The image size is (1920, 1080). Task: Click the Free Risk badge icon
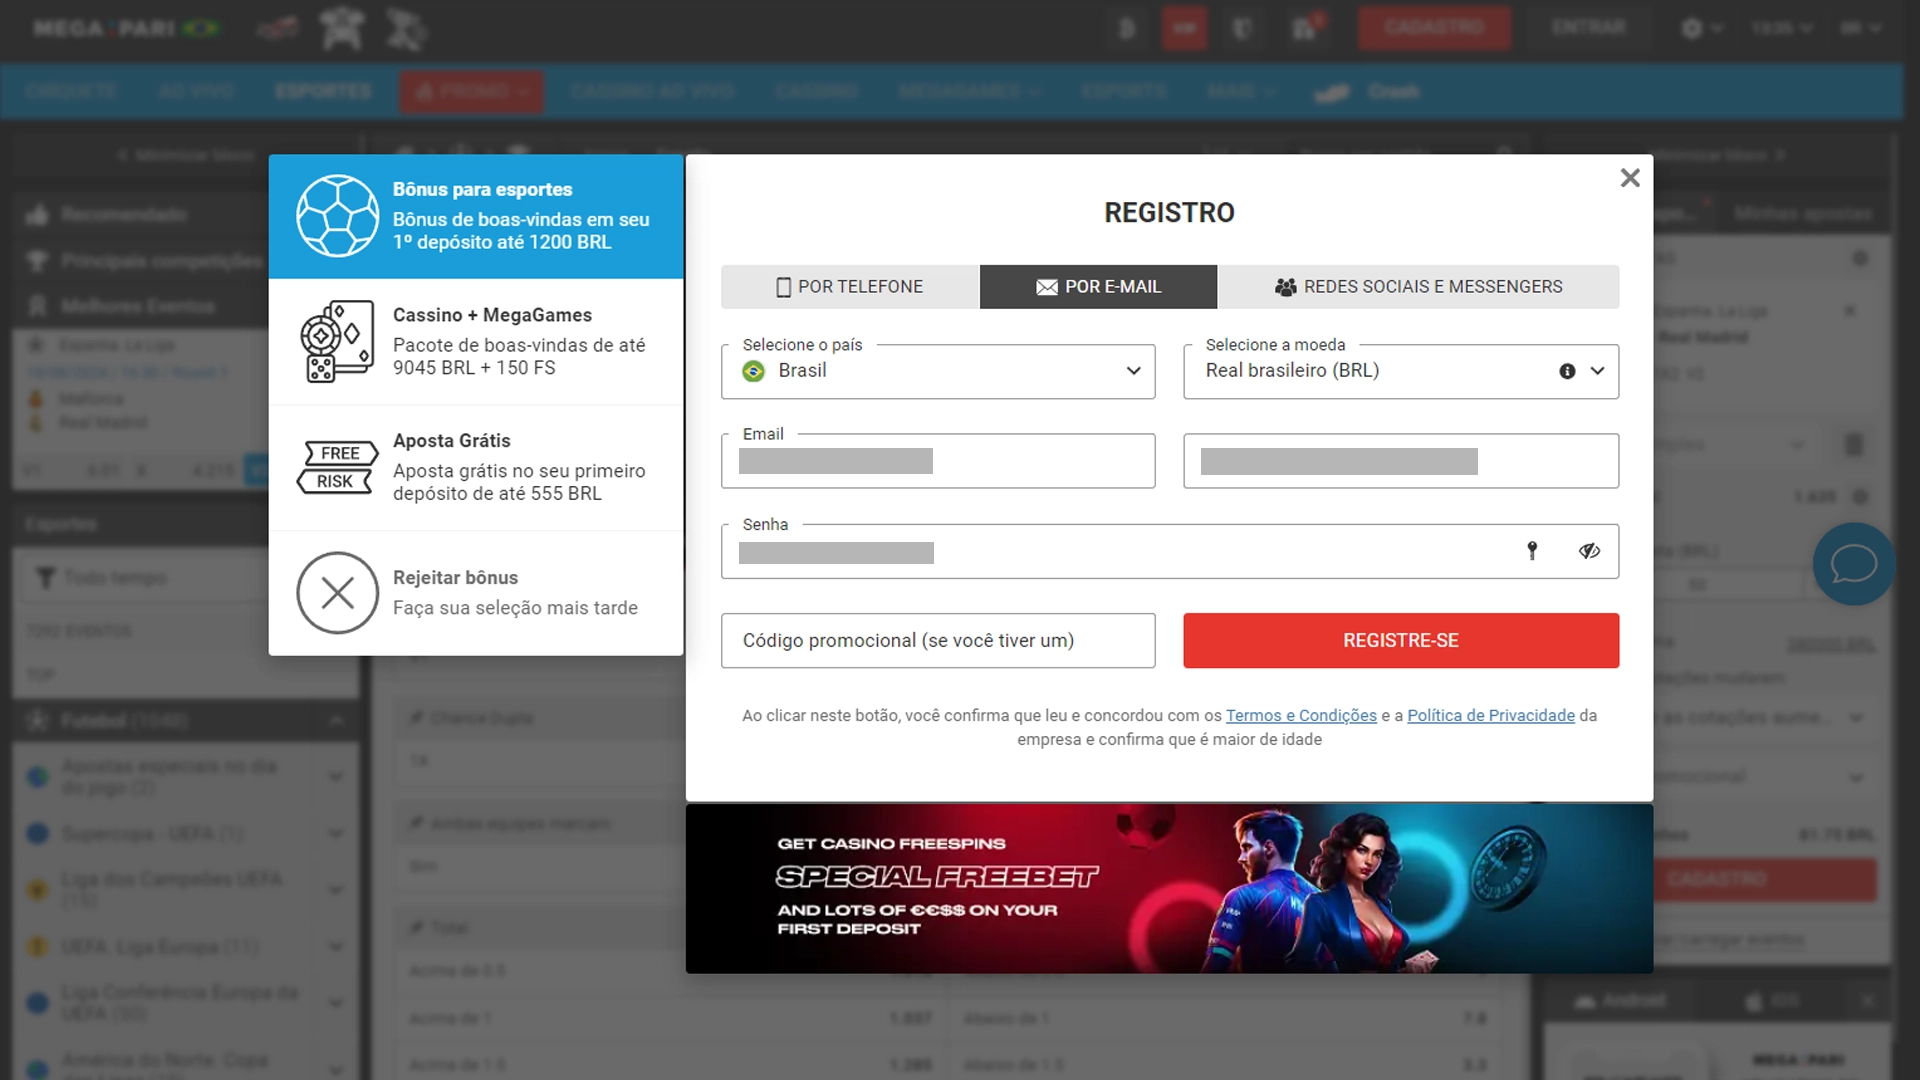(x=338, y=467)
